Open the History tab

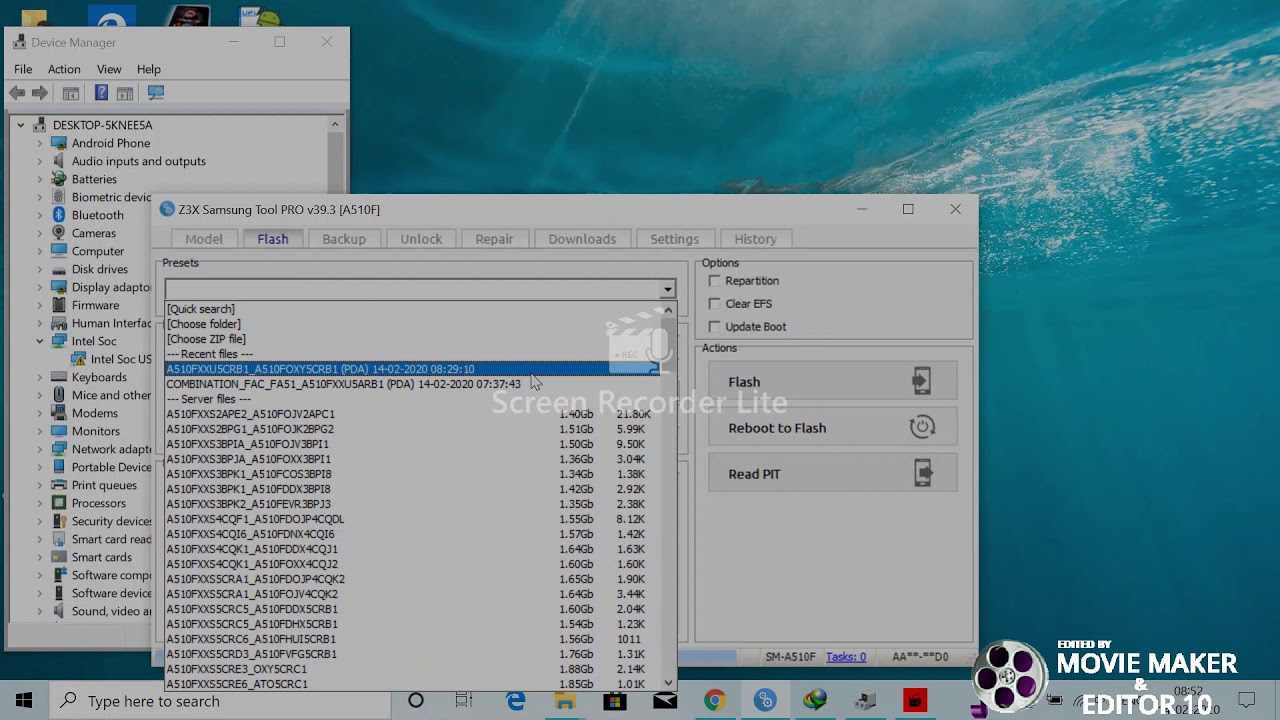(756, 239)
